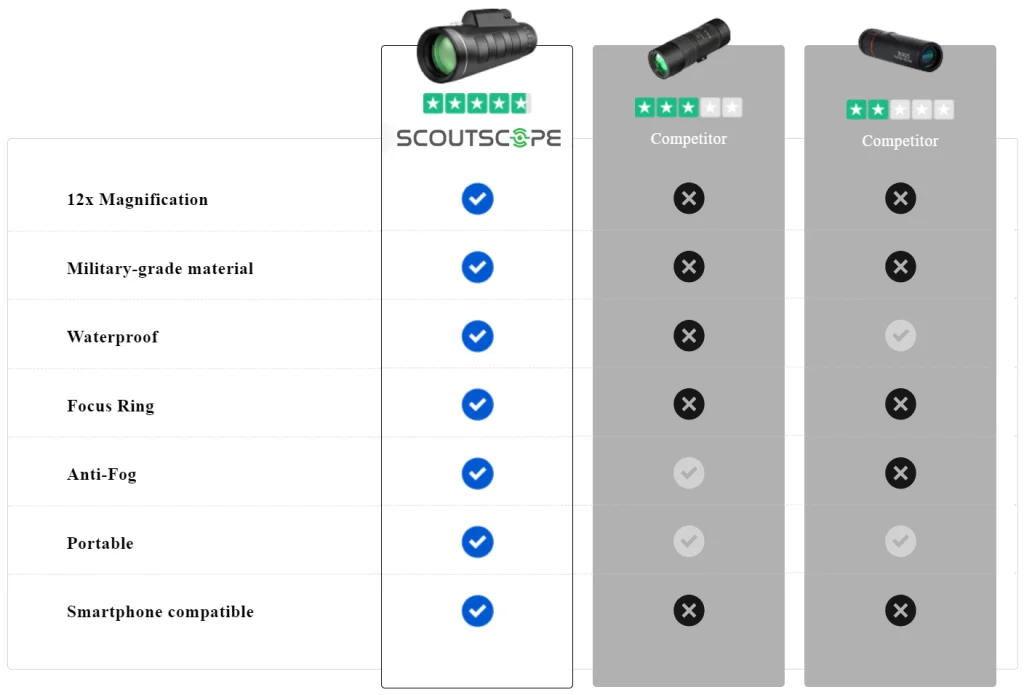Click second competitor's X for Smartphone compatible
This screenshot has width=1024, height=695.
click(x=901, y=611)
